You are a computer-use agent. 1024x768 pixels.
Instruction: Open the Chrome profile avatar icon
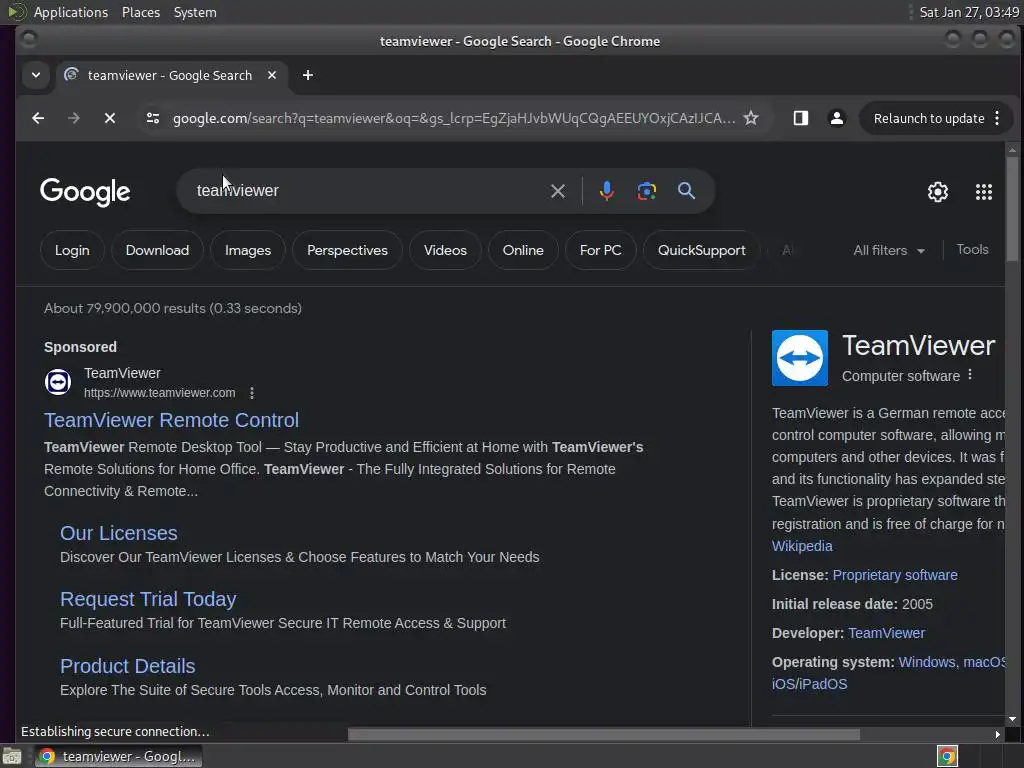click(837, 118)
